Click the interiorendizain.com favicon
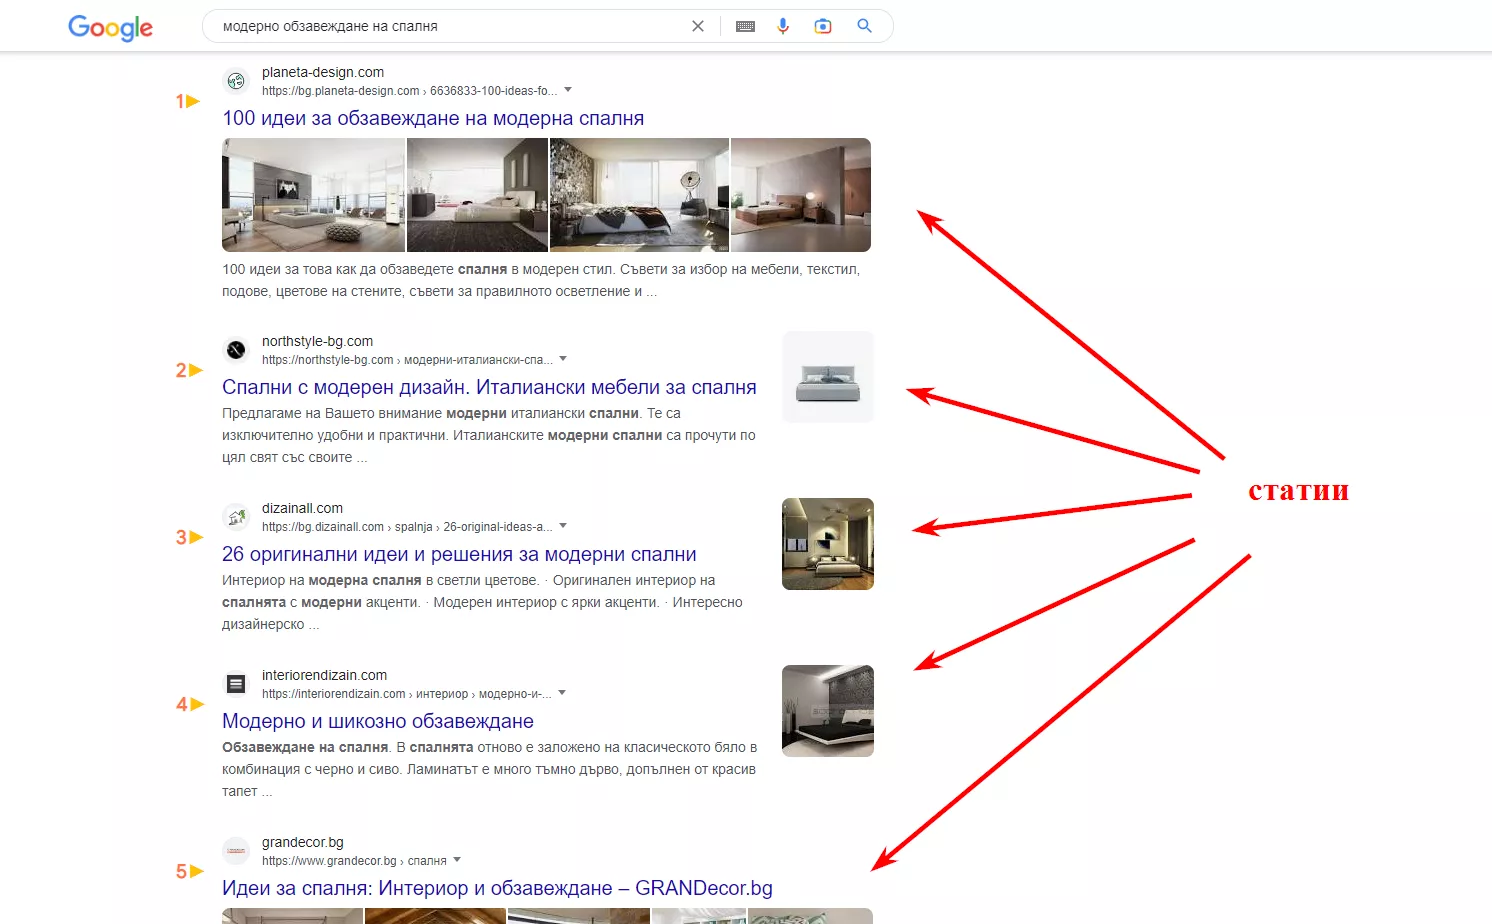 [236, 684]
